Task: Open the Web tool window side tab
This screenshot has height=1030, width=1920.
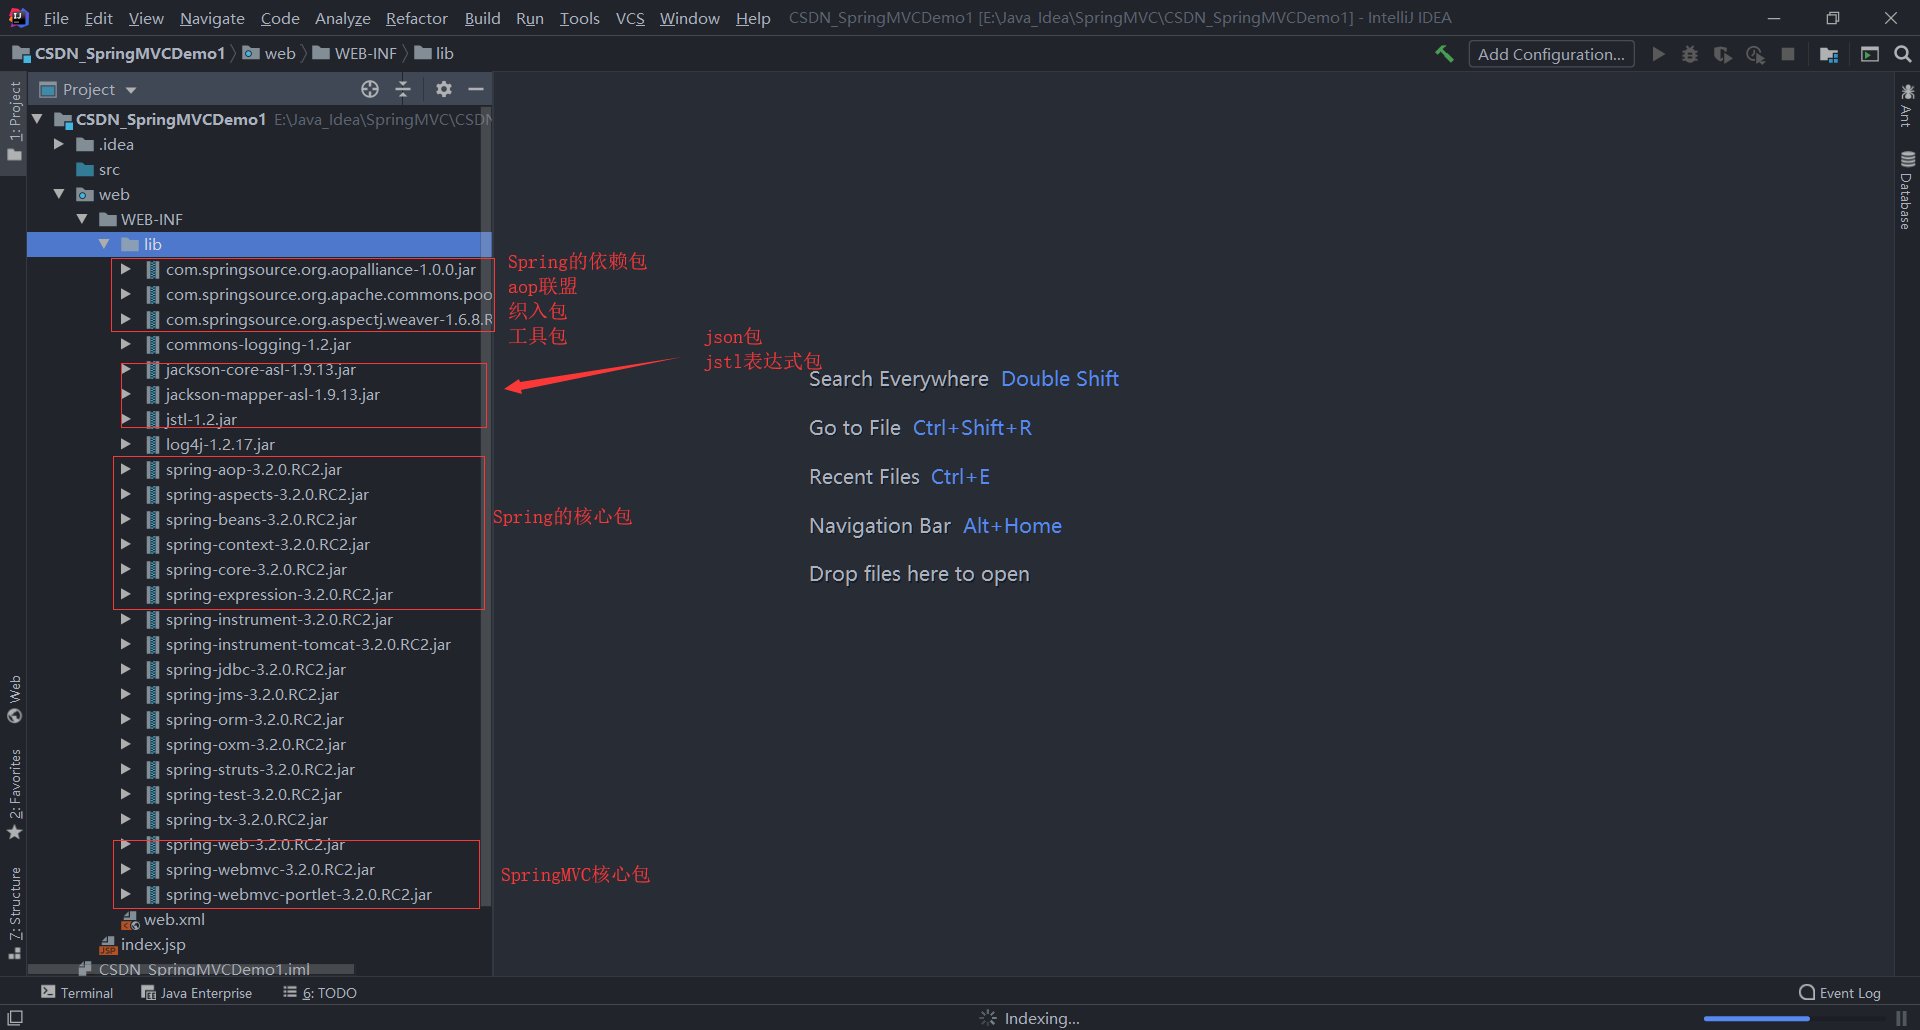Action: 14,699
